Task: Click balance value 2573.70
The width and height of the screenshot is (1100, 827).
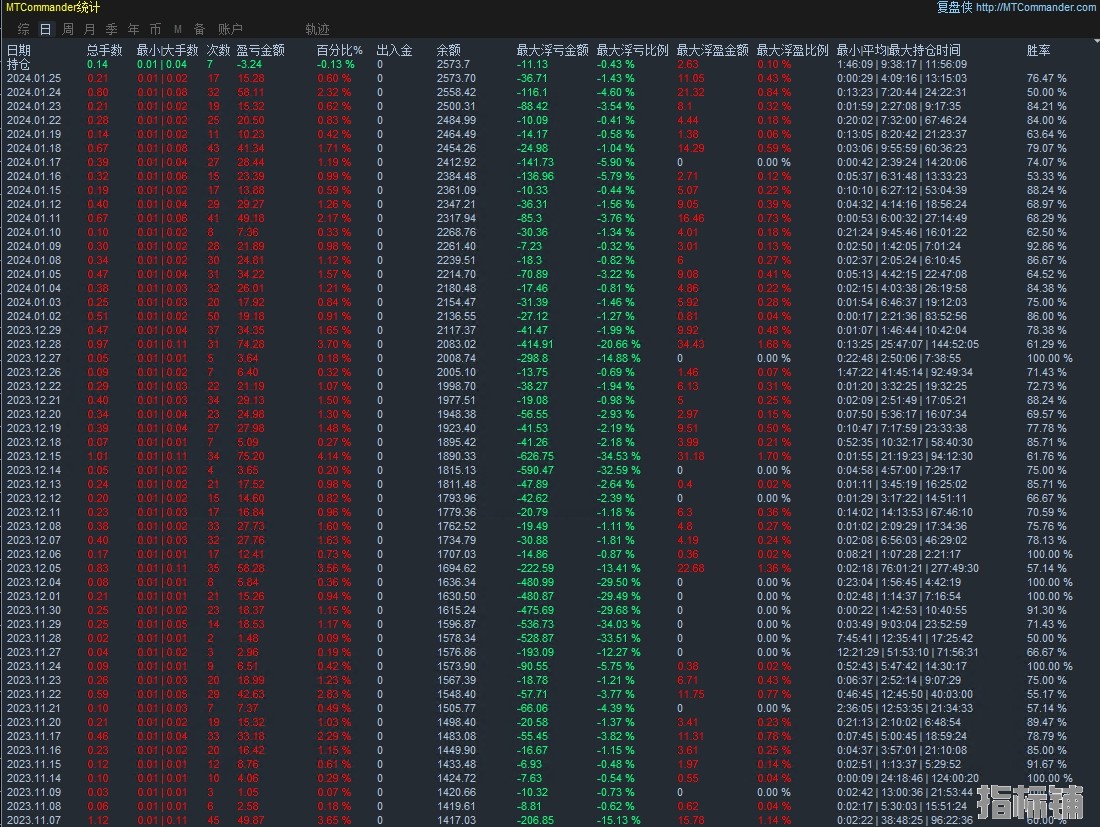Action: pos(456,78)
